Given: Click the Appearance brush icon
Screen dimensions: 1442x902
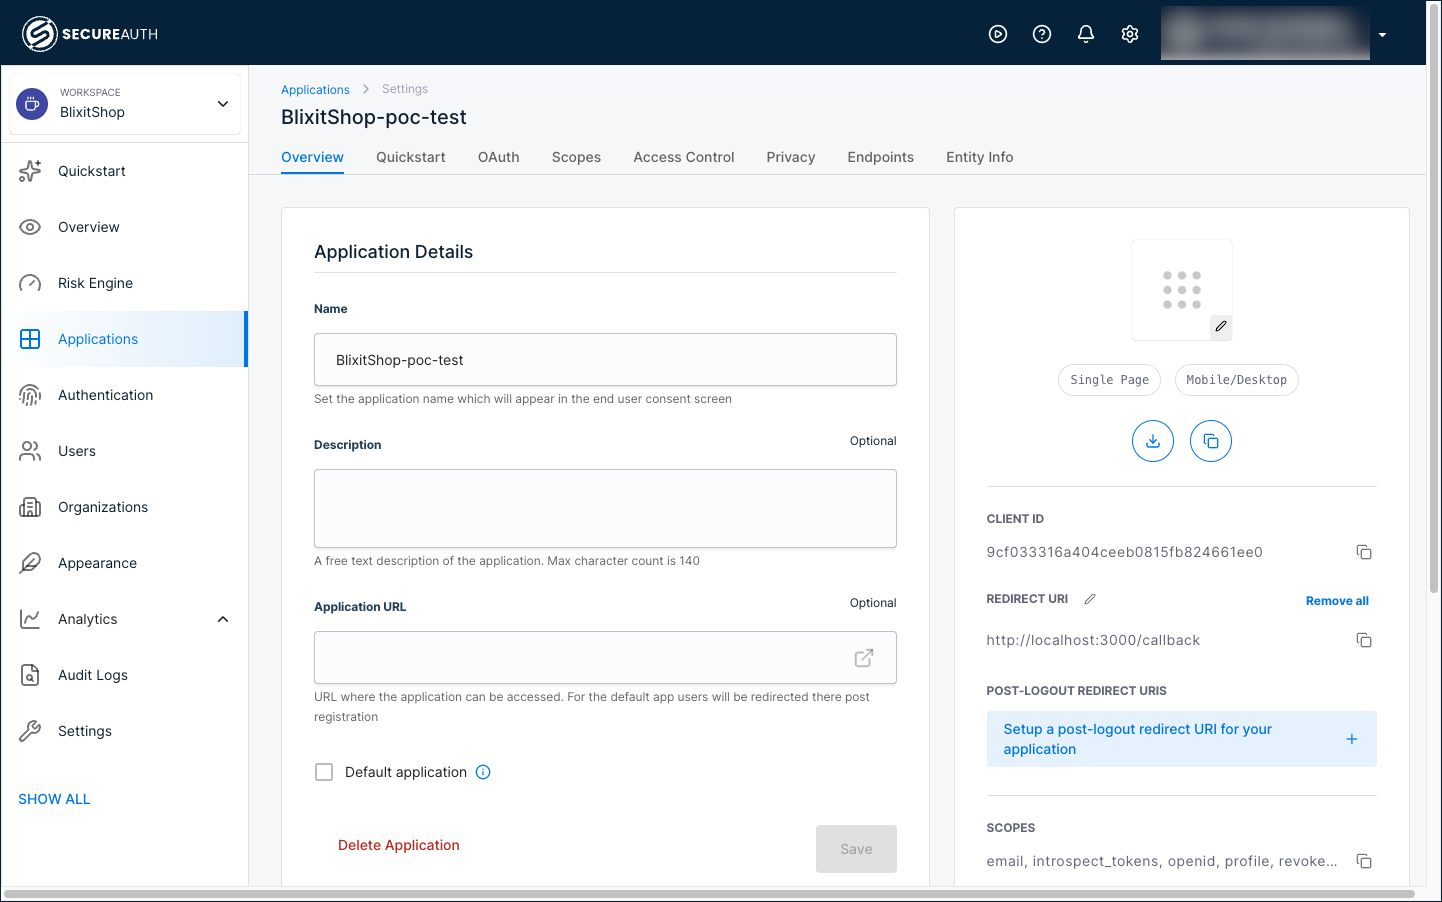Looking at the screenshot, I should (30, 563).
